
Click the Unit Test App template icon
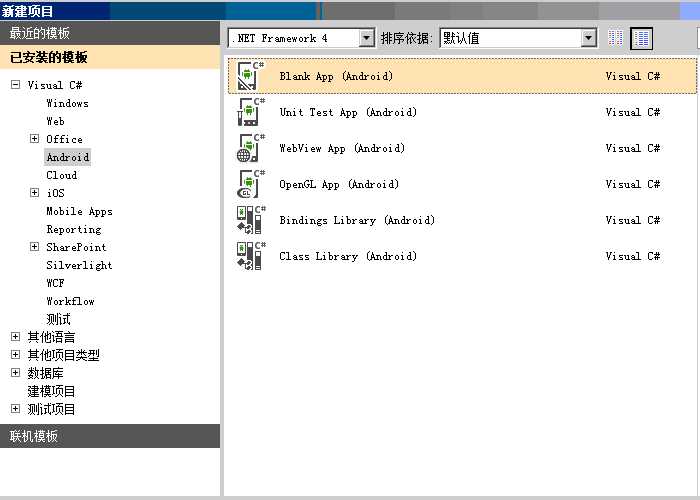click(251, 112)
